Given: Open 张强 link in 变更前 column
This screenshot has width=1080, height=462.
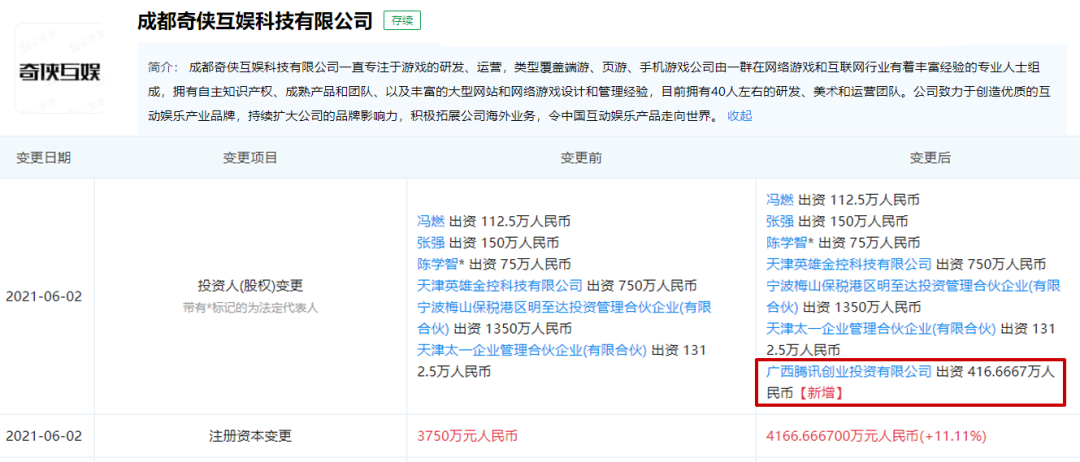Looking at the screenshot, I should [x=431, y=243].
